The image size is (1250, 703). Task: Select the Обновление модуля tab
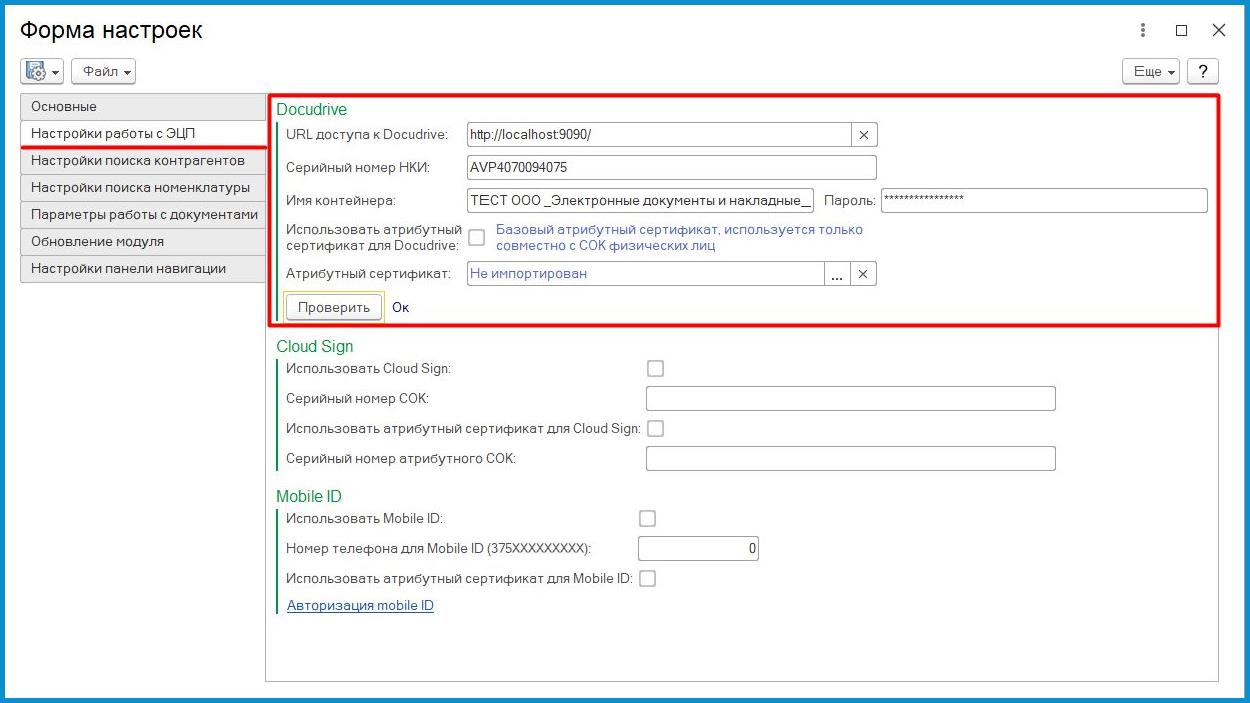(x=142, y=241)
